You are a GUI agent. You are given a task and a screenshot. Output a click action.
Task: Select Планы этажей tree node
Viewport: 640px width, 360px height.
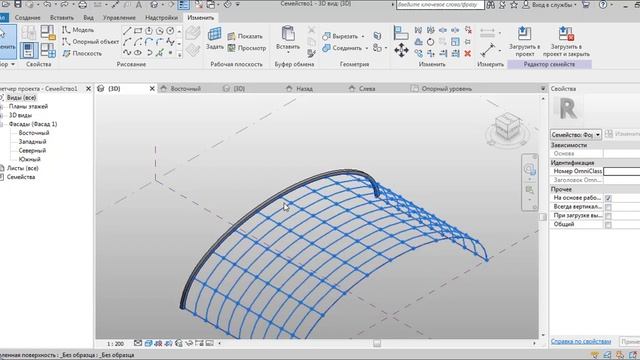click(x=28, y=106)
